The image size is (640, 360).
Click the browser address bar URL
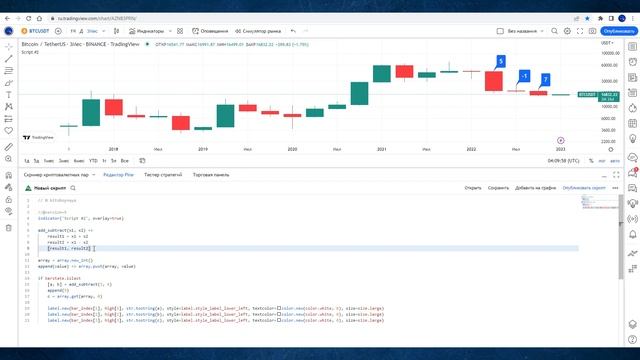(x=97, y=18)
